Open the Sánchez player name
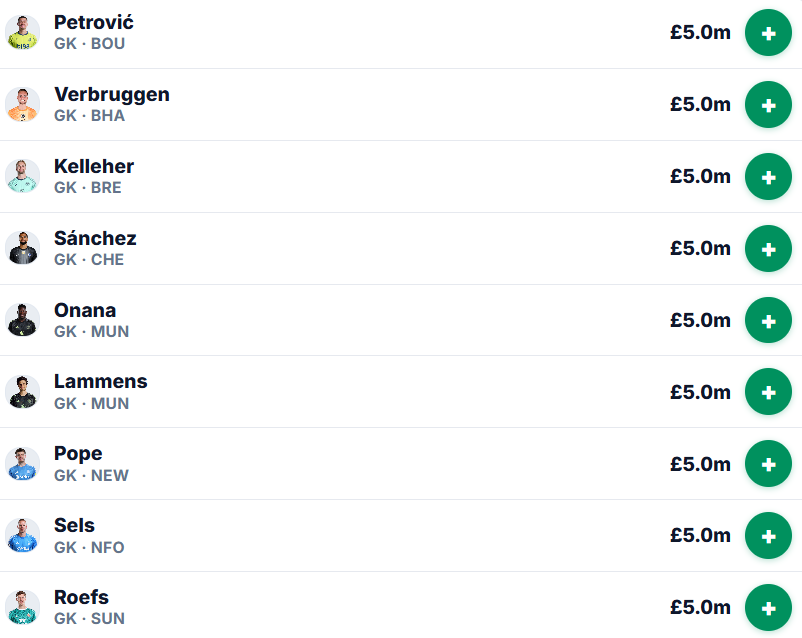The width and height of the screenshot is (802, 638). pyautogui.click(x=95, y=238)
